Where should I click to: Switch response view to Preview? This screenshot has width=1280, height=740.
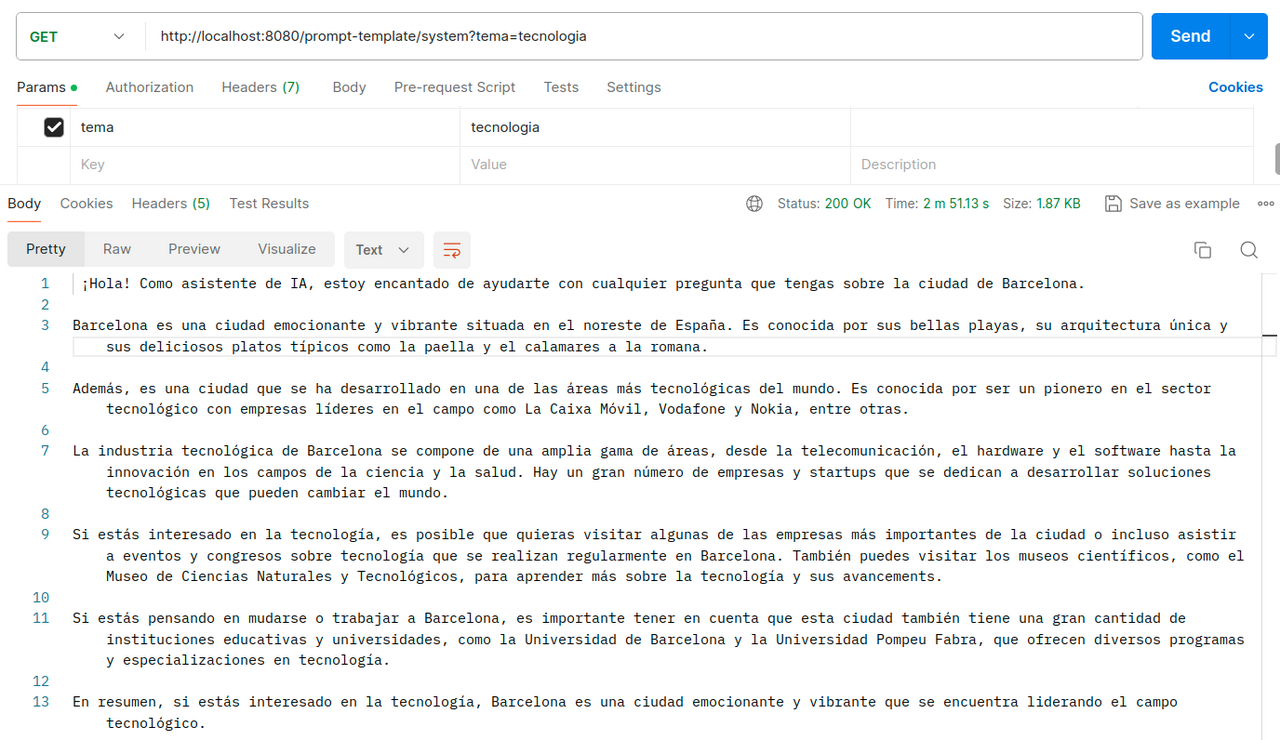(194, 249)
